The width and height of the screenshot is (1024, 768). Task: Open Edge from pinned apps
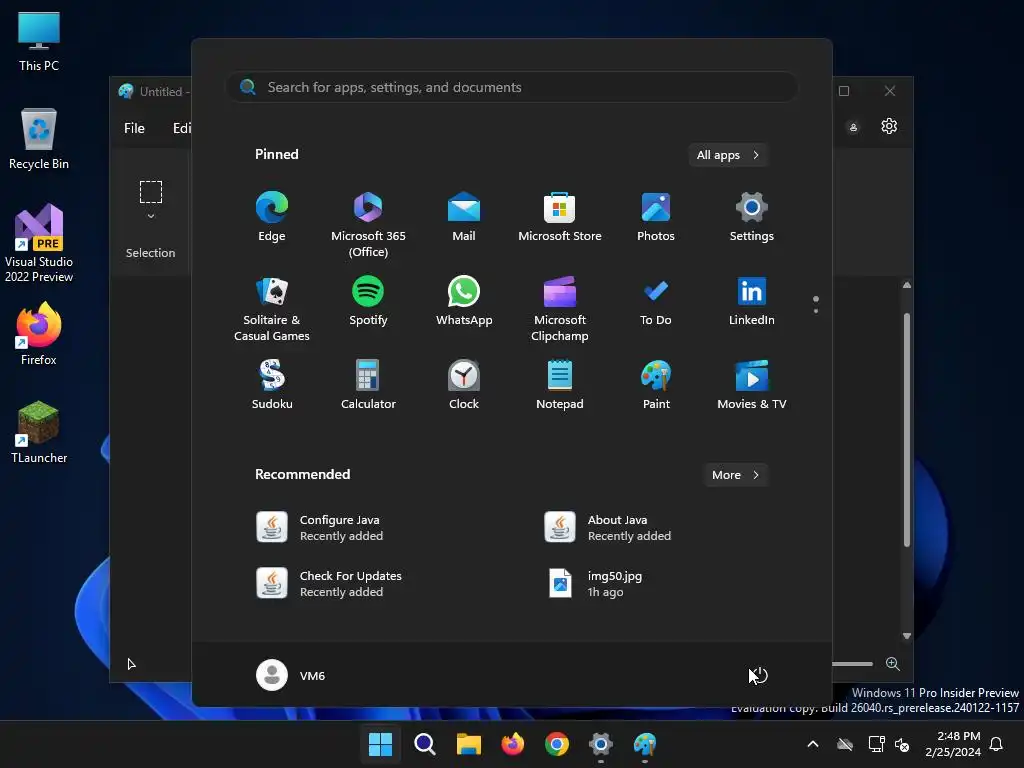click(x=272, y=217)
